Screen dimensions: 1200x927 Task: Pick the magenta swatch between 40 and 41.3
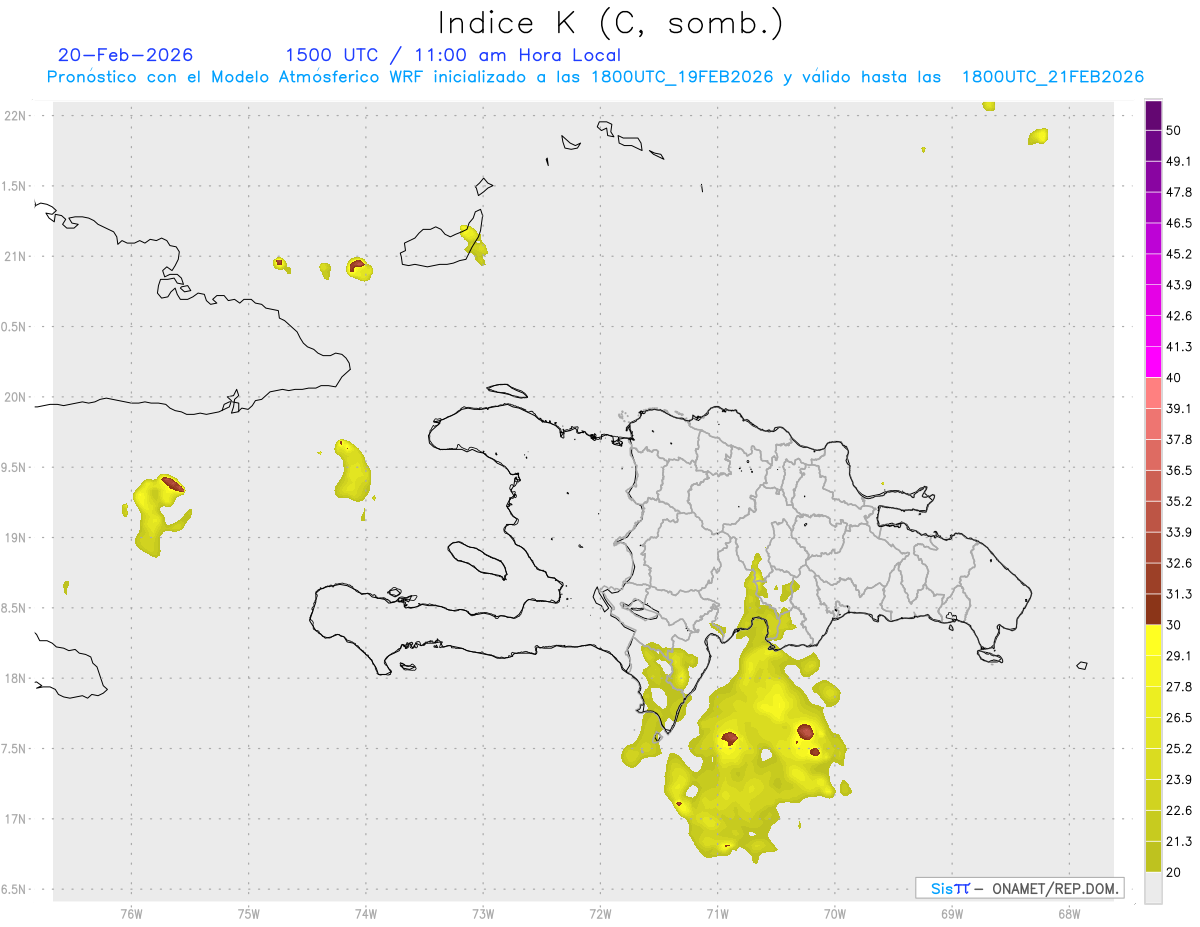coord(1153,362)
